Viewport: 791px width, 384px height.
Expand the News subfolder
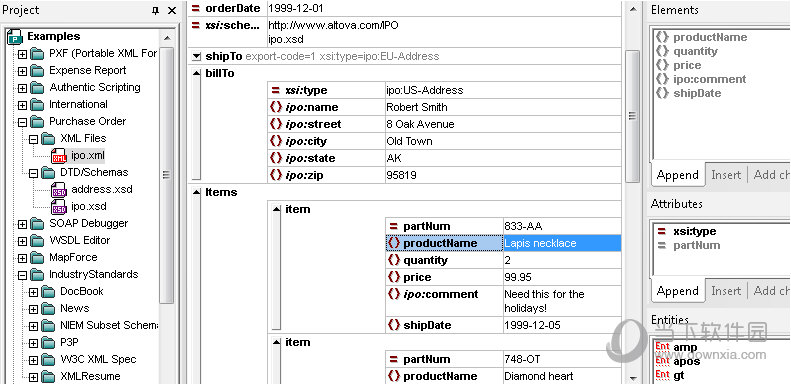(x=33, y=310)
